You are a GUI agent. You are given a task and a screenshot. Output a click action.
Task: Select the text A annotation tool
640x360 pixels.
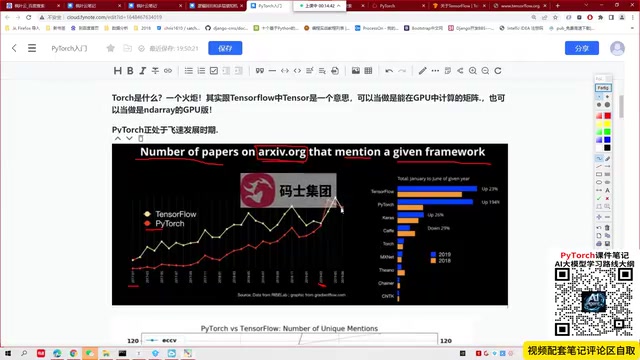[607, 190]
